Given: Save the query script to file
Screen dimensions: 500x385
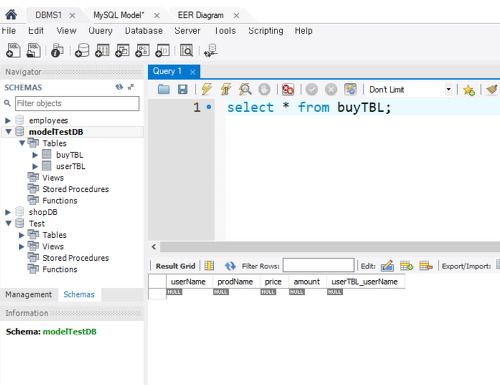Looking at the screenshot, I should pyautogui.click(x=182, y=89).
